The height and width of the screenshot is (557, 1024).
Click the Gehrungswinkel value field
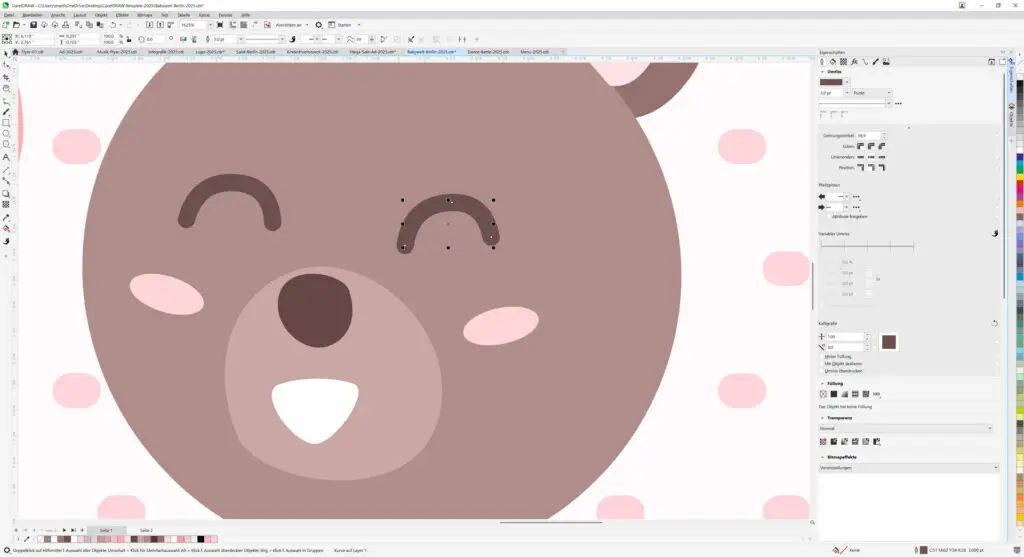(x=868, y=136)
